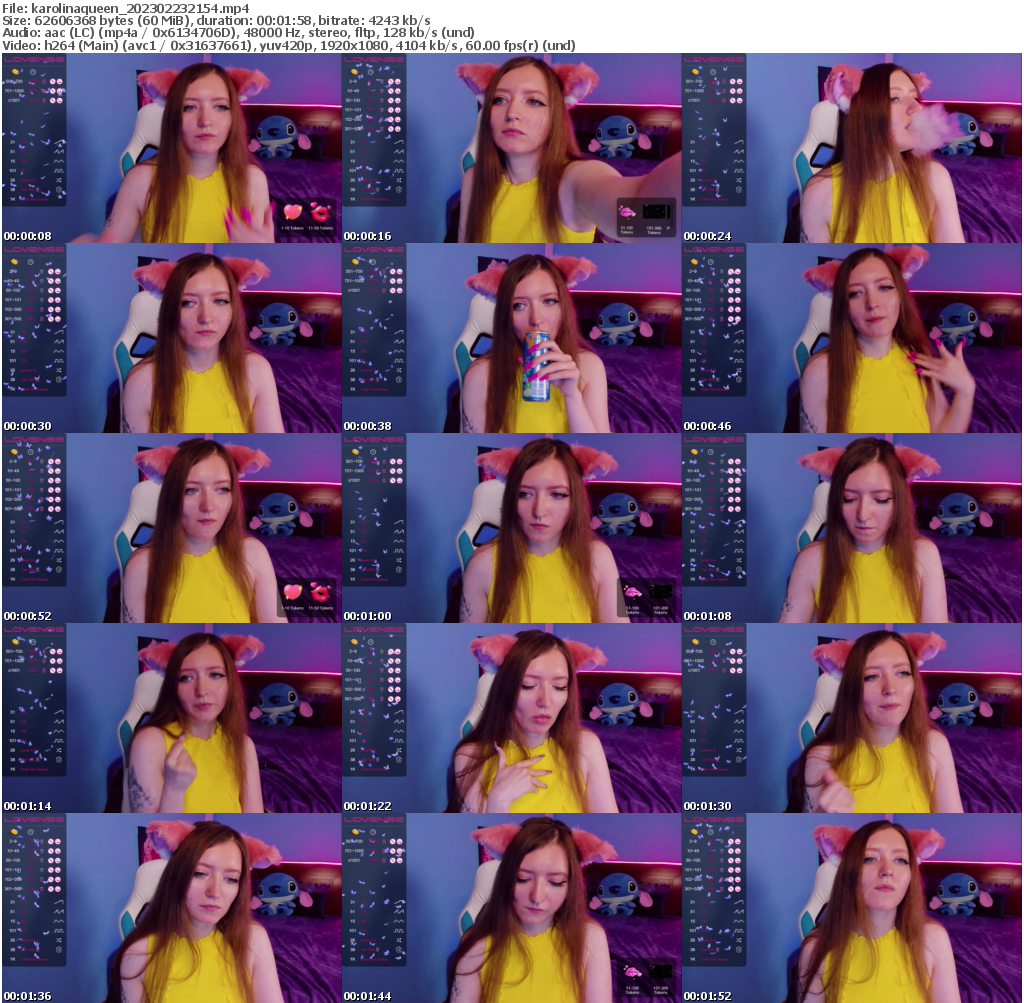This screenshot has height=1003, width=1024.
Task: Click the heart 1-10 Tokens icon
Action: point(293,212)
